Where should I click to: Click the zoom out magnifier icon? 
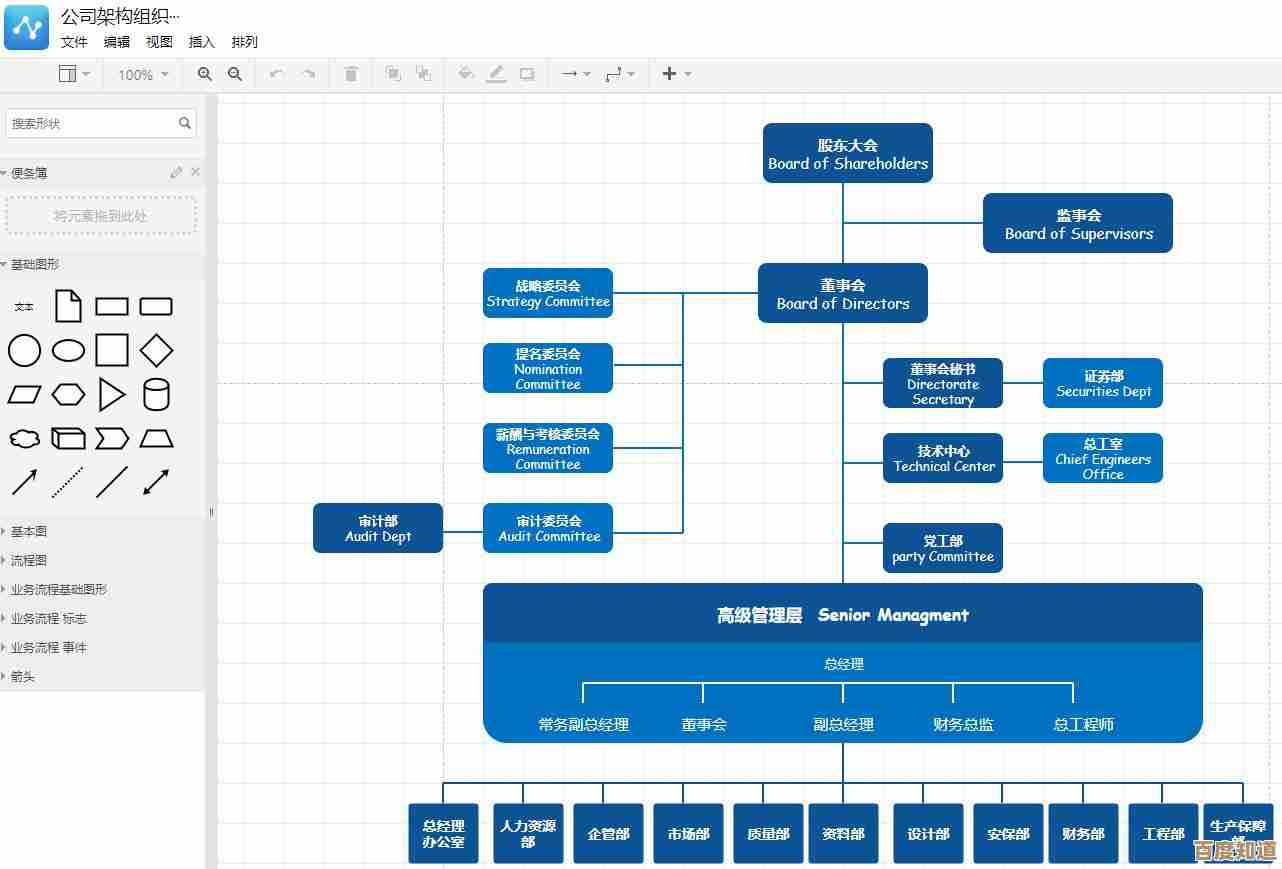pos(235,74)
